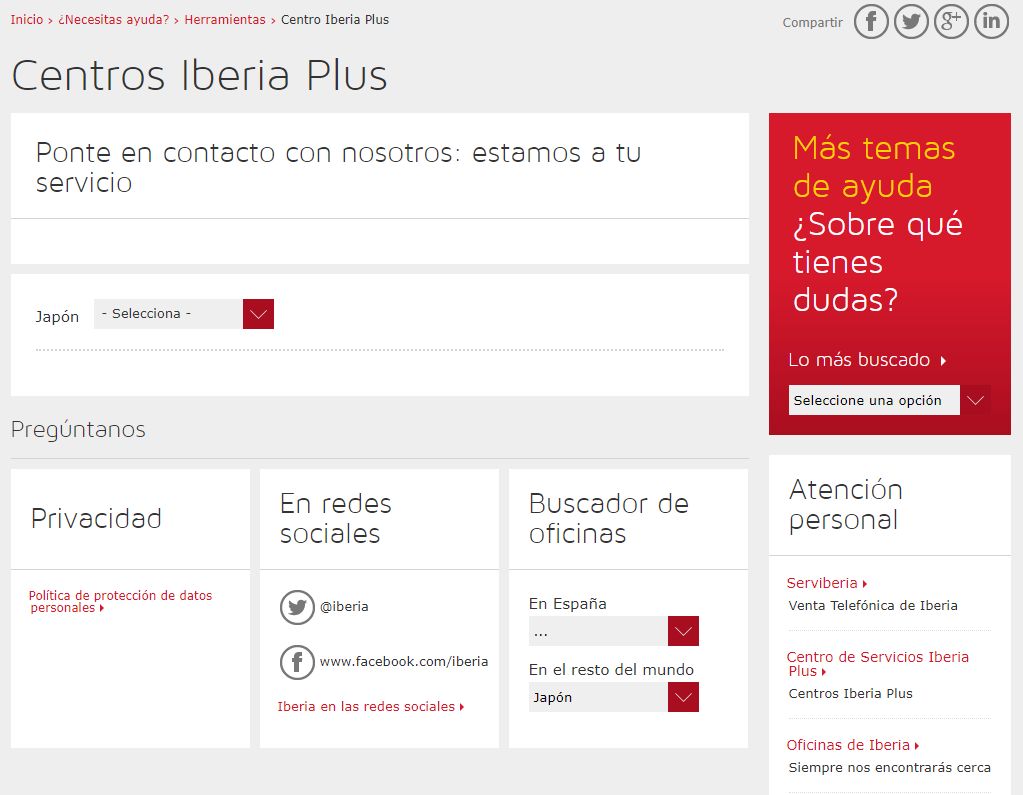Open 'Seleccione una opción' dropdown
Image resolution: width=1023 pixels, height=795 pixels.
(x=889, y=400)
